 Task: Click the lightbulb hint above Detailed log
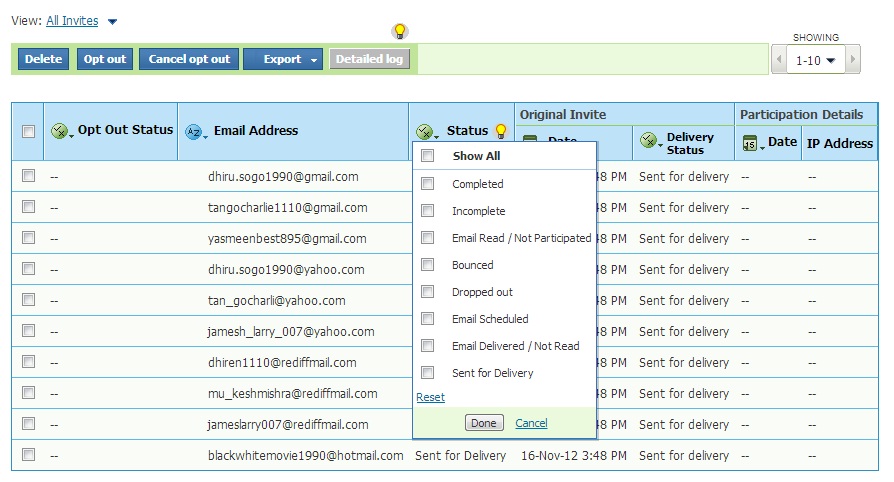tap(399, 31)
